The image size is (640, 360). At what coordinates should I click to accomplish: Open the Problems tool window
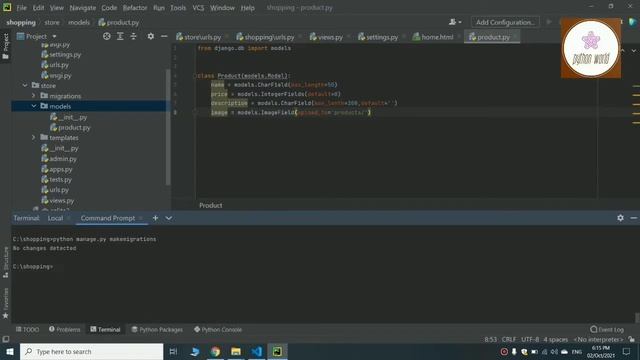tap(64, 329)
